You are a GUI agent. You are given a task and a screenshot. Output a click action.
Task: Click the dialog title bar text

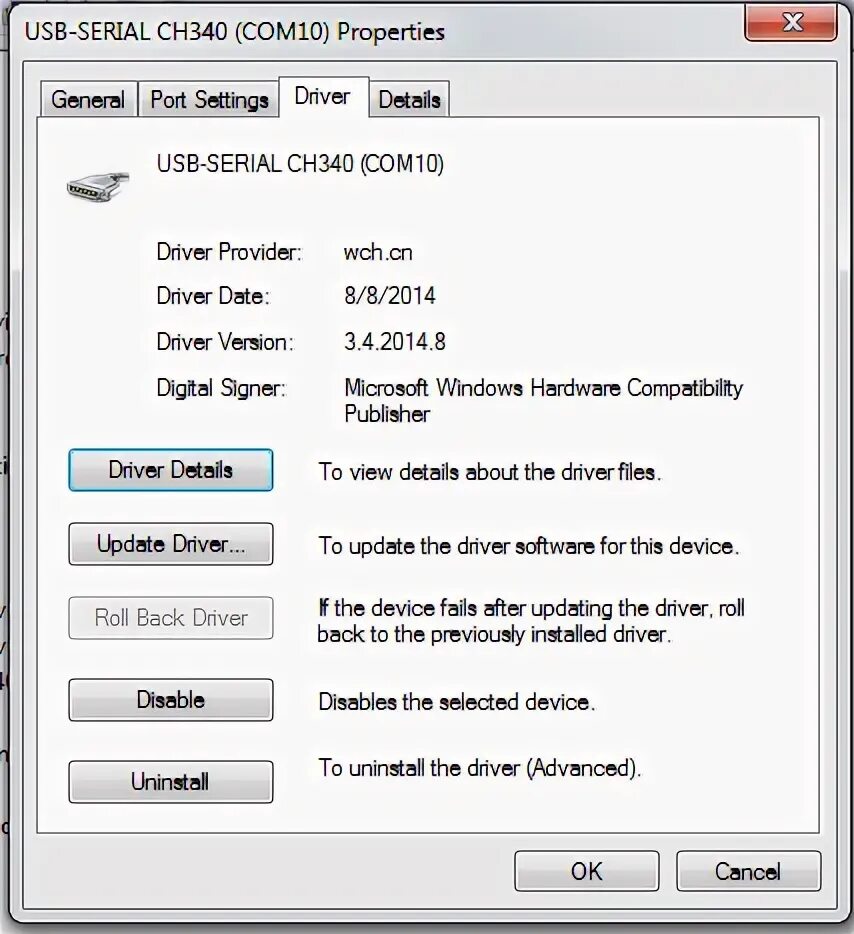(x=235, y=32)
